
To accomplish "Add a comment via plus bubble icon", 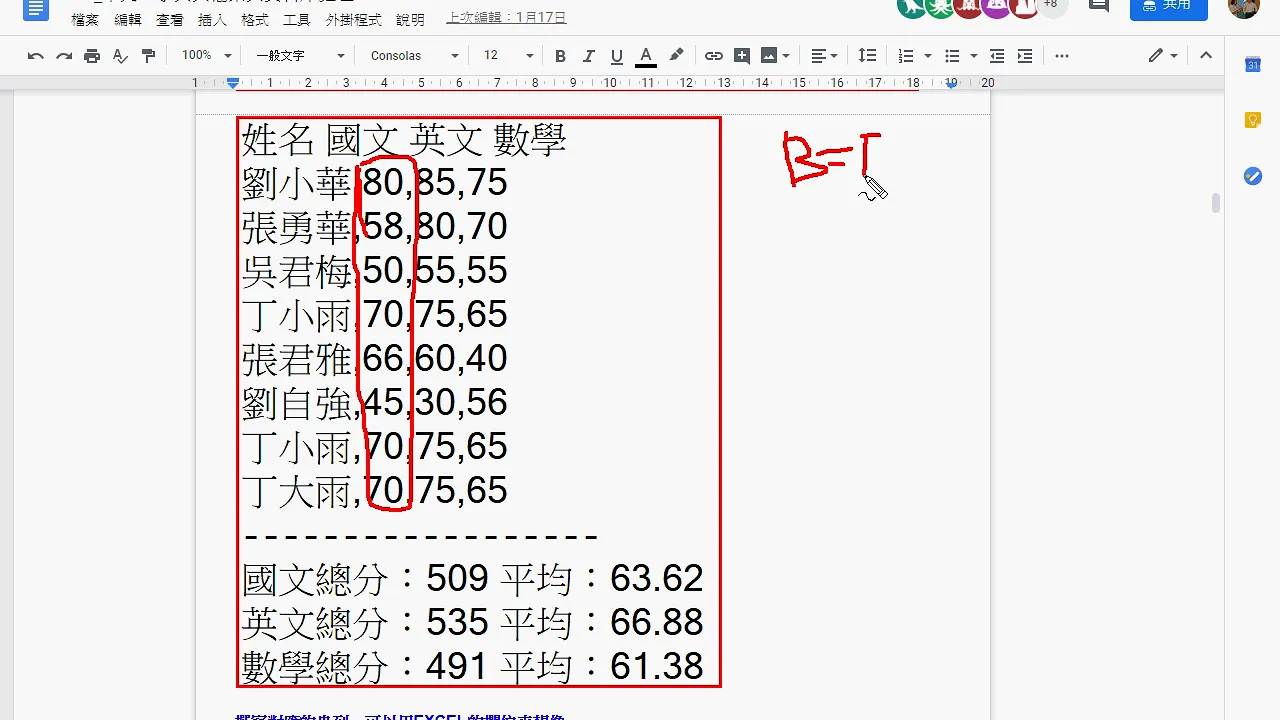I will coord(741,56).
